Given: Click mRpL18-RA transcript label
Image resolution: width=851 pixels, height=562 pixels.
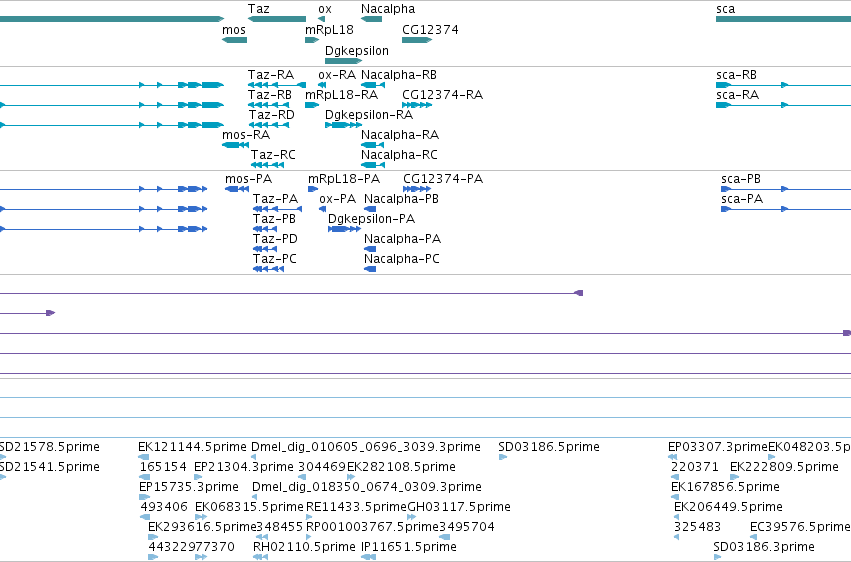Looking at the screenshot, I should point(341,95).
